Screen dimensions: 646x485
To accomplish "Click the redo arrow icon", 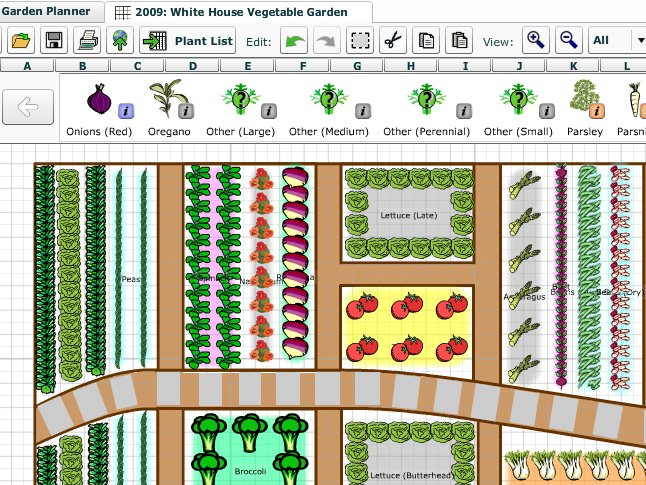I will [326, 41].
